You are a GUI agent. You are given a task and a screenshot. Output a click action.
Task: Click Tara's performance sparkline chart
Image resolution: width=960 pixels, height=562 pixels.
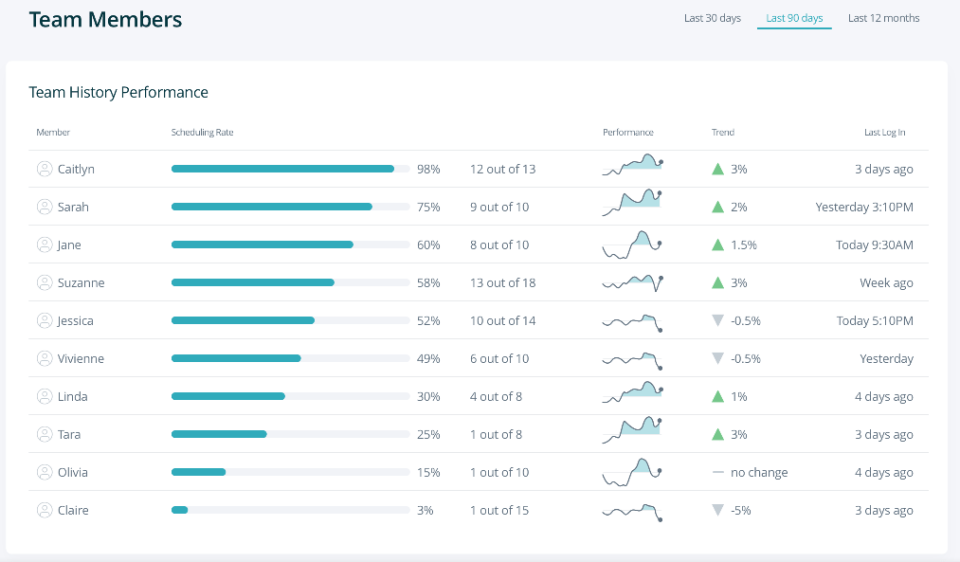tap(632, 431)
